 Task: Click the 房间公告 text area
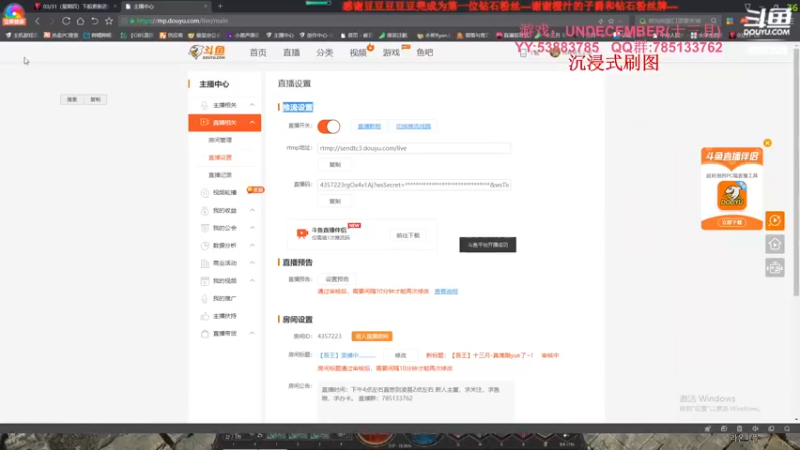(x=415, y=401)
